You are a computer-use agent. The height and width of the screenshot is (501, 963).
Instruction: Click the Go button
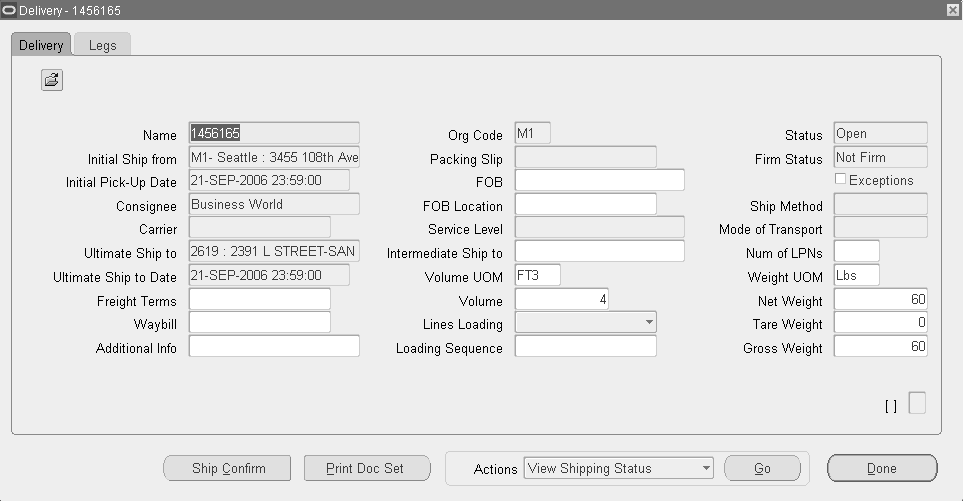(x=762, y=468)
